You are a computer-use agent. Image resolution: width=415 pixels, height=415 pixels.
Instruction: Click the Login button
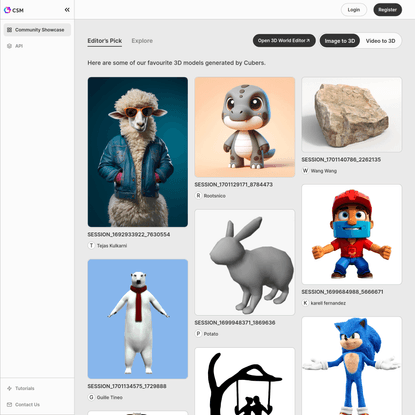(354, 10)
